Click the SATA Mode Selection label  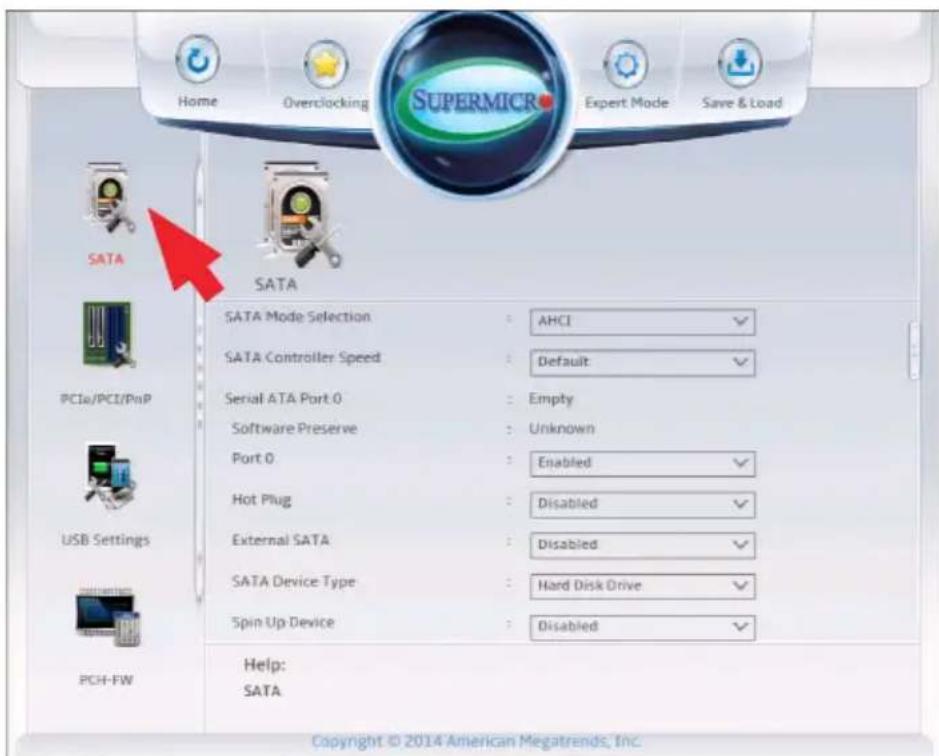click(x=298, y=316)
